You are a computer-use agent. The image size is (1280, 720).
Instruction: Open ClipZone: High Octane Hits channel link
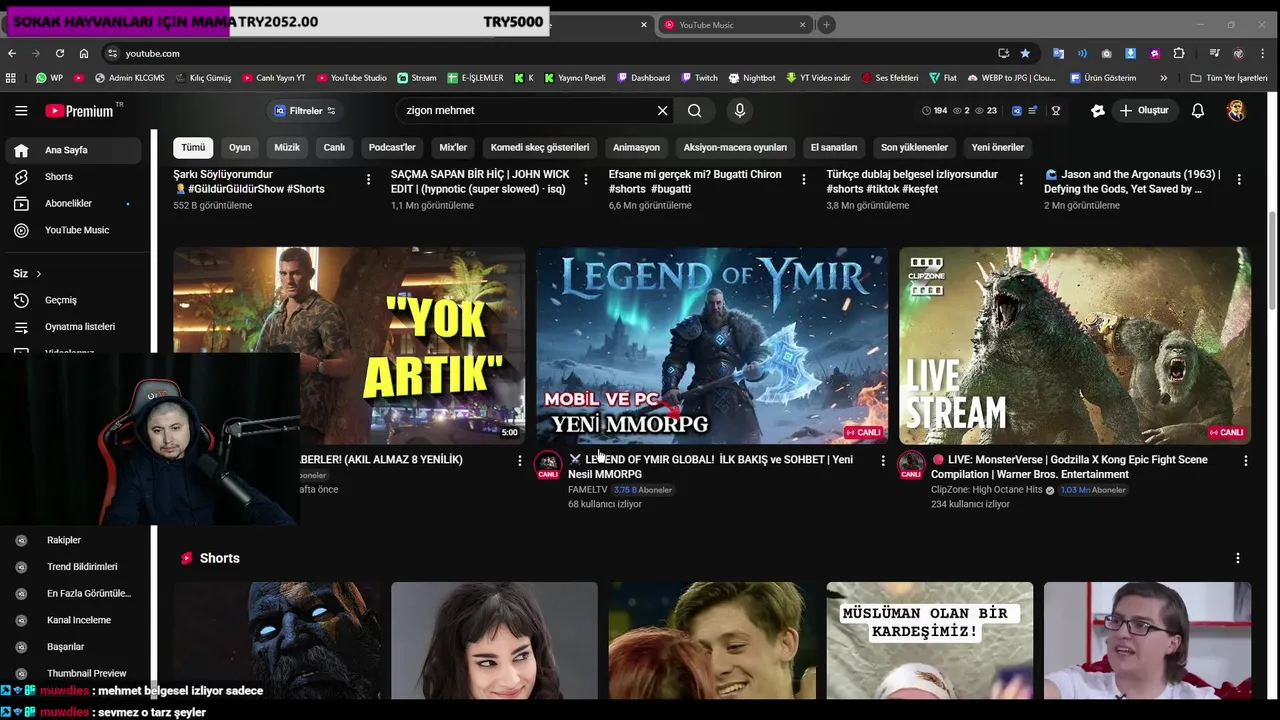[987, 490]
